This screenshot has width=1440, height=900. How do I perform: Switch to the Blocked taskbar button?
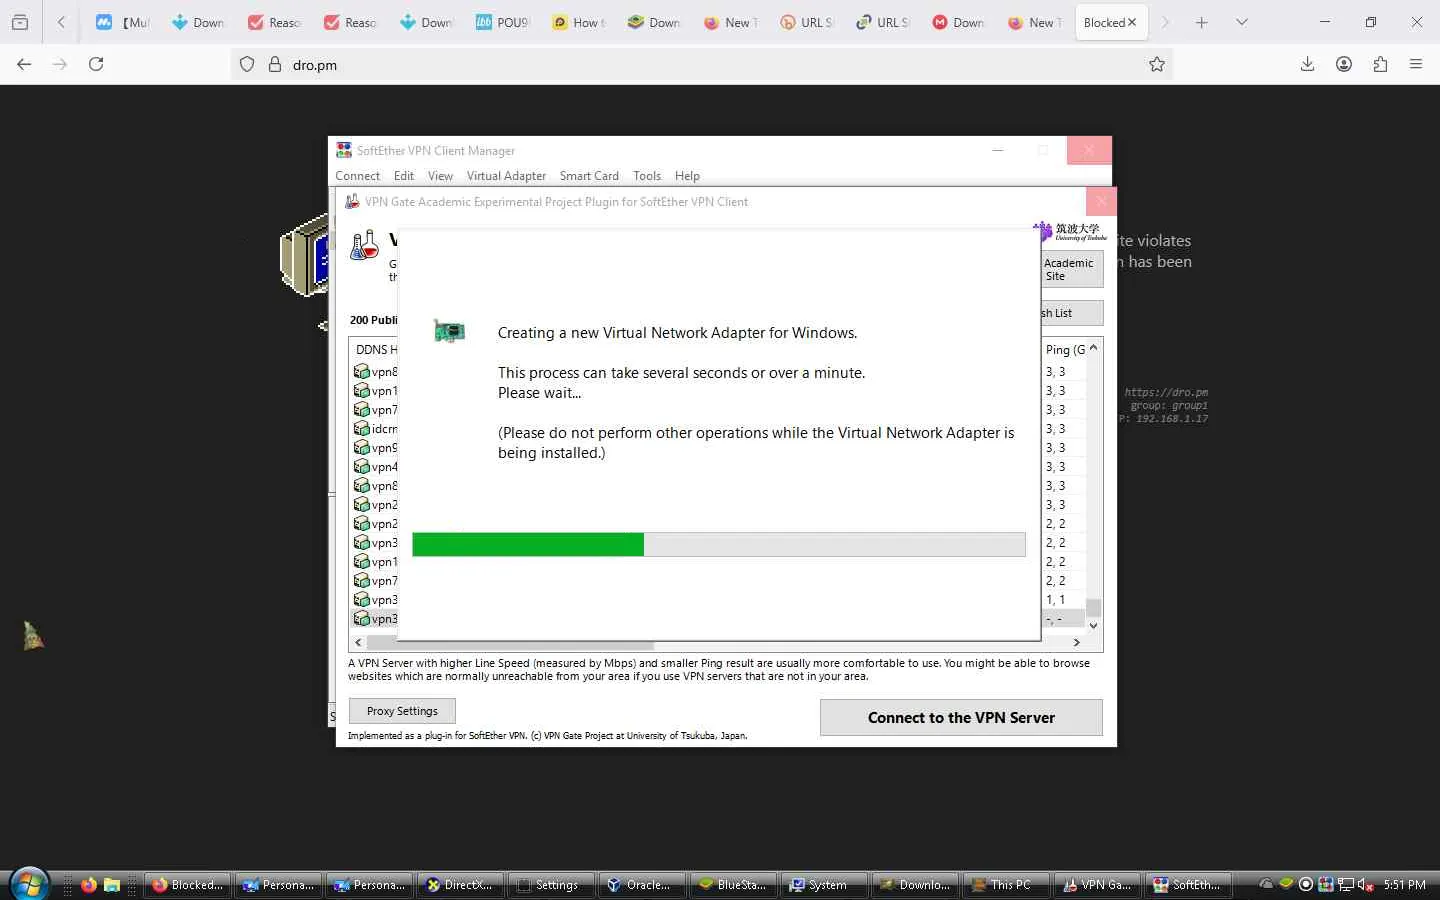(x=188, y=885)
